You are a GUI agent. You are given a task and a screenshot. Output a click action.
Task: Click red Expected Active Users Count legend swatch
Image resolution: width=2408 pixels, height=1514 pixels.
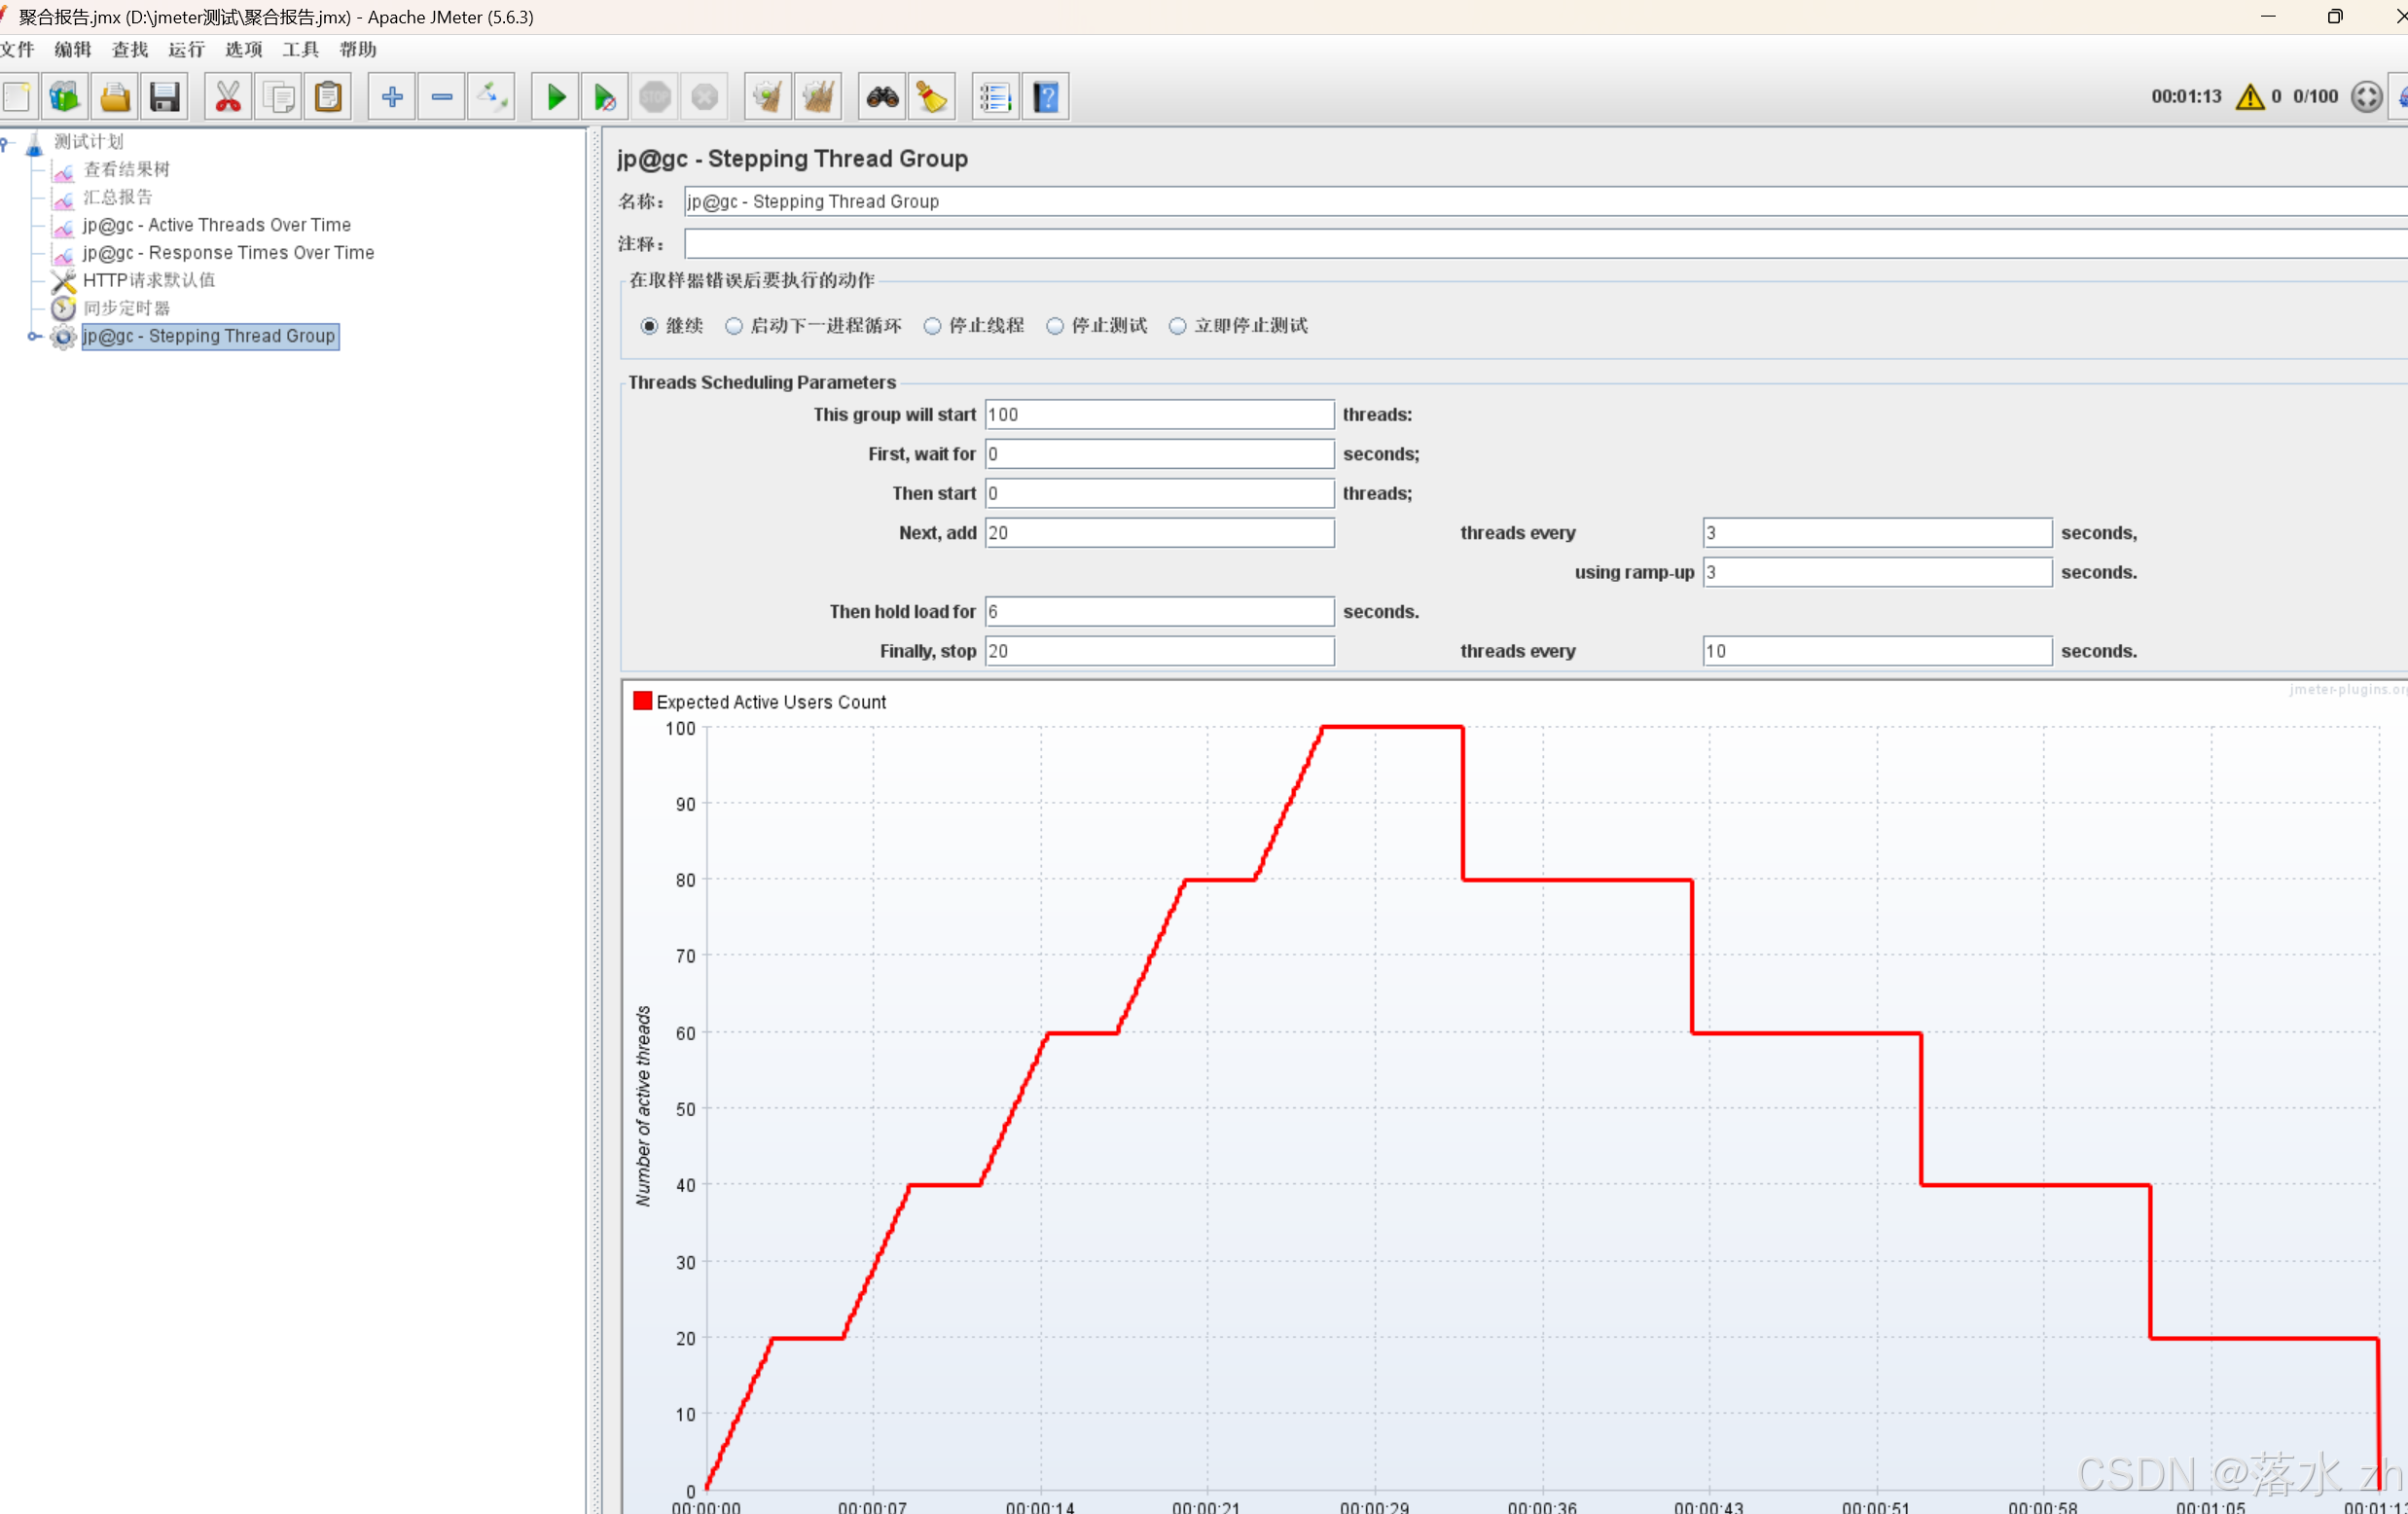(643, 701)
